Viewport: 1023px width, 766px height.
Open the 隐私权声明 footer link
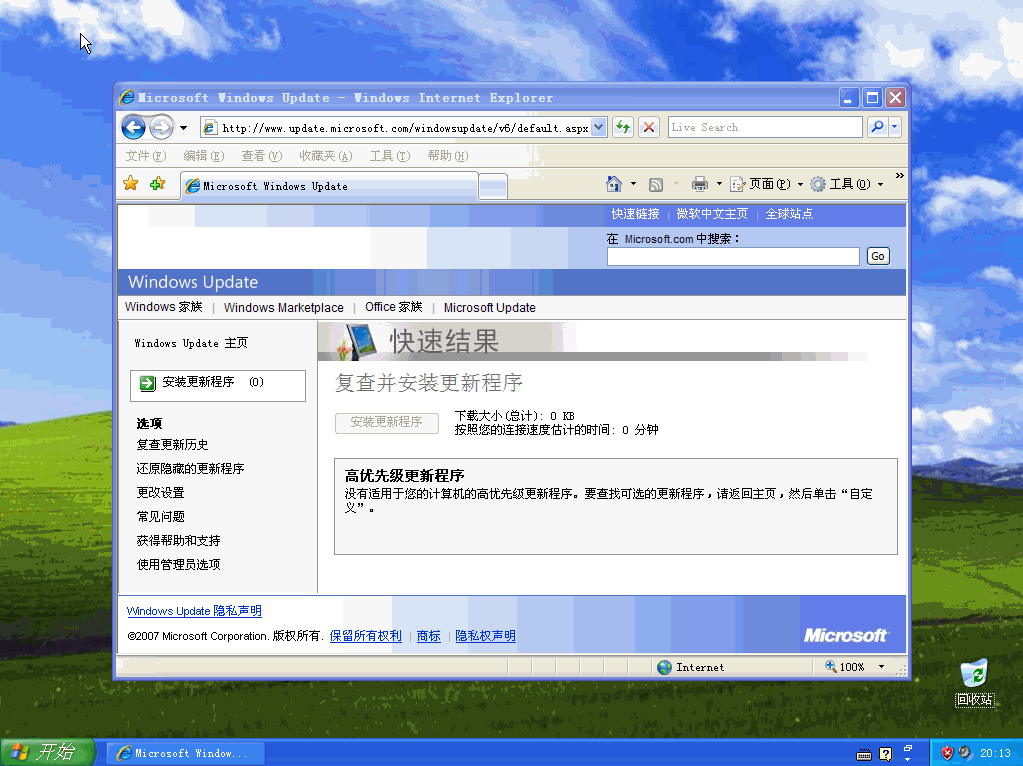click(x=485, y=636)
